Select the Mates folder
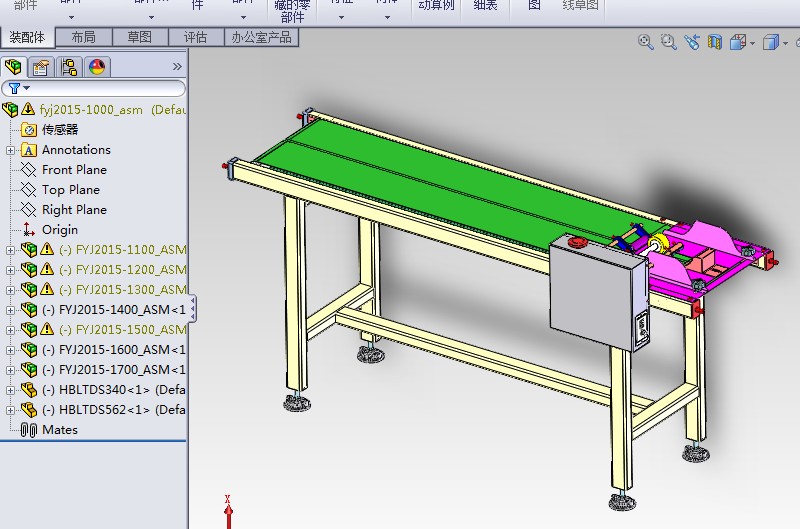 [60, 430]
